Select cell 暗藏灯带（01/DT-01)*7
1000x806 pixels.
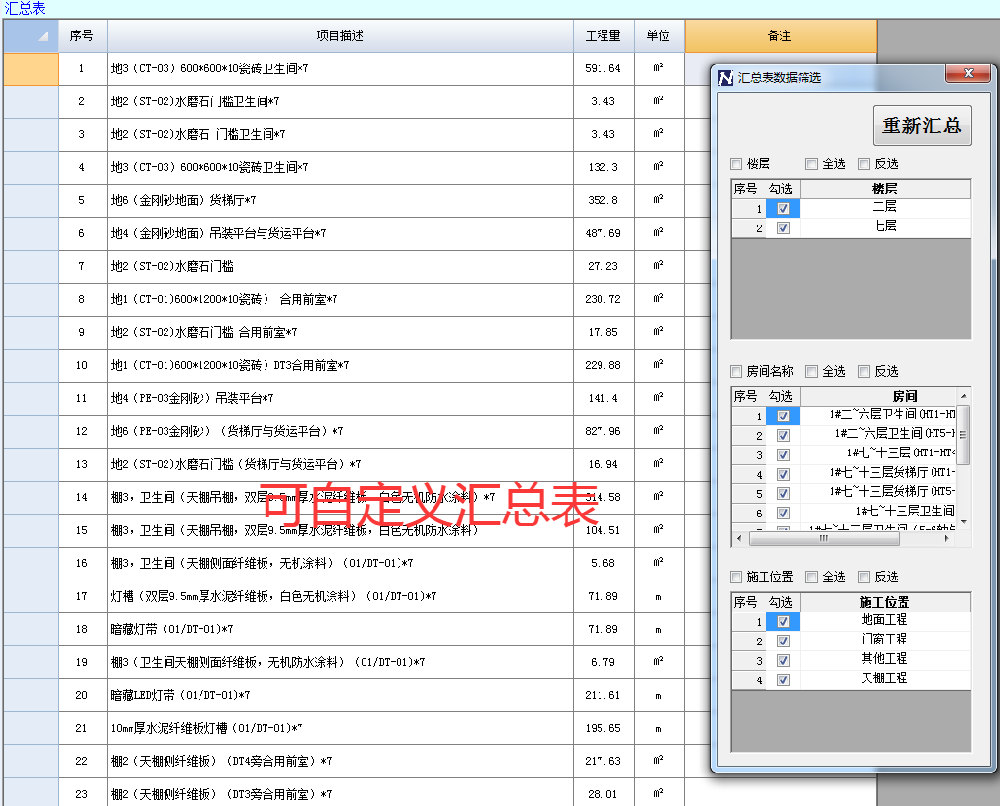point(340,629)
